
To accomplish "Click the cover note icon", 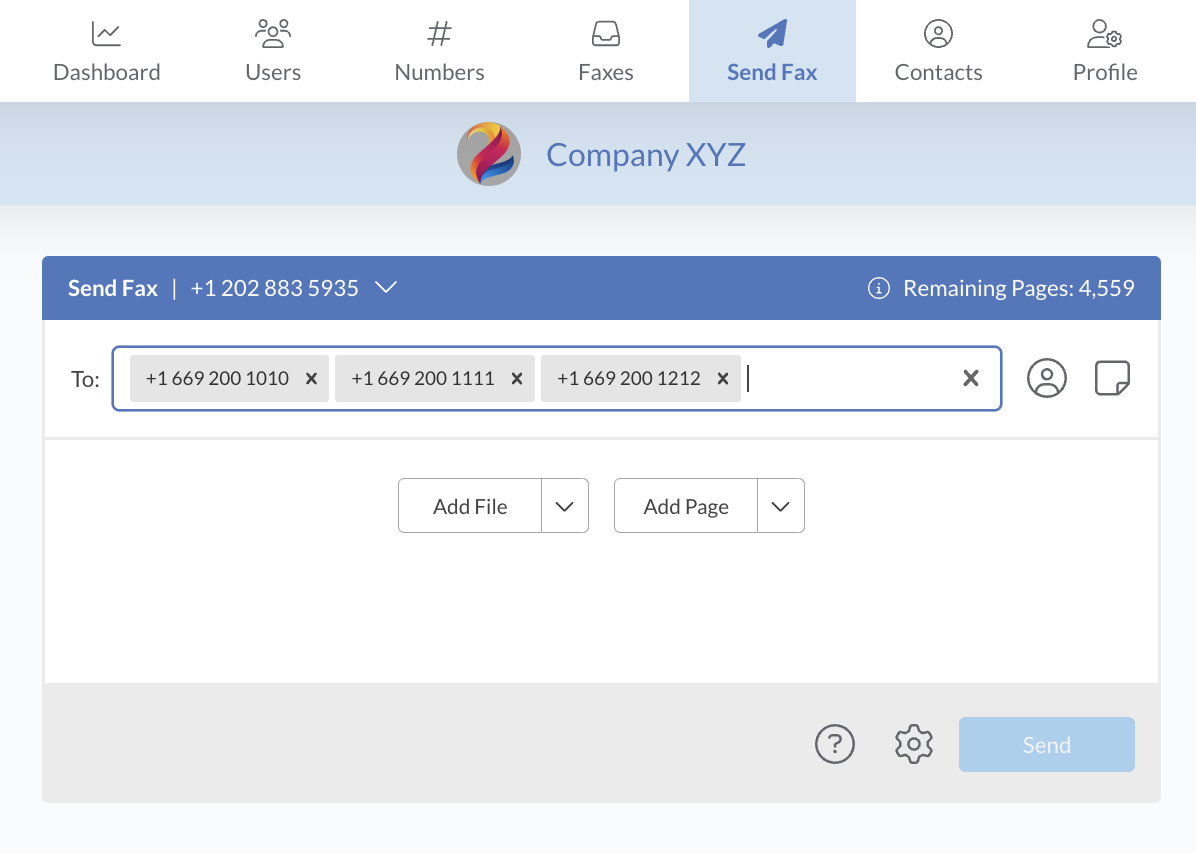I will tap(1112, 378).
